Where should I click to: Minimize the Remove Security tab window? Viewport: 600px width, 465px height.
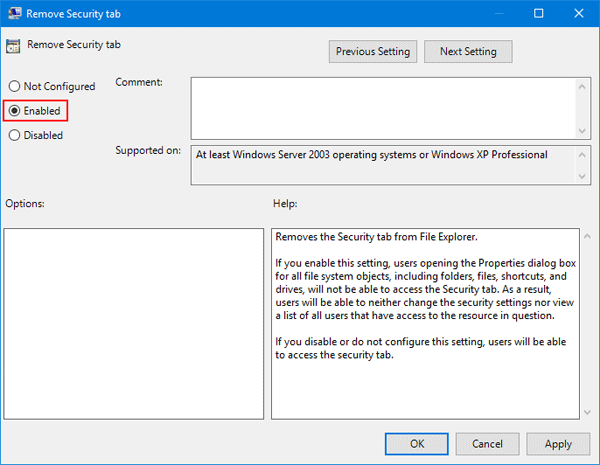click(494, 14)
